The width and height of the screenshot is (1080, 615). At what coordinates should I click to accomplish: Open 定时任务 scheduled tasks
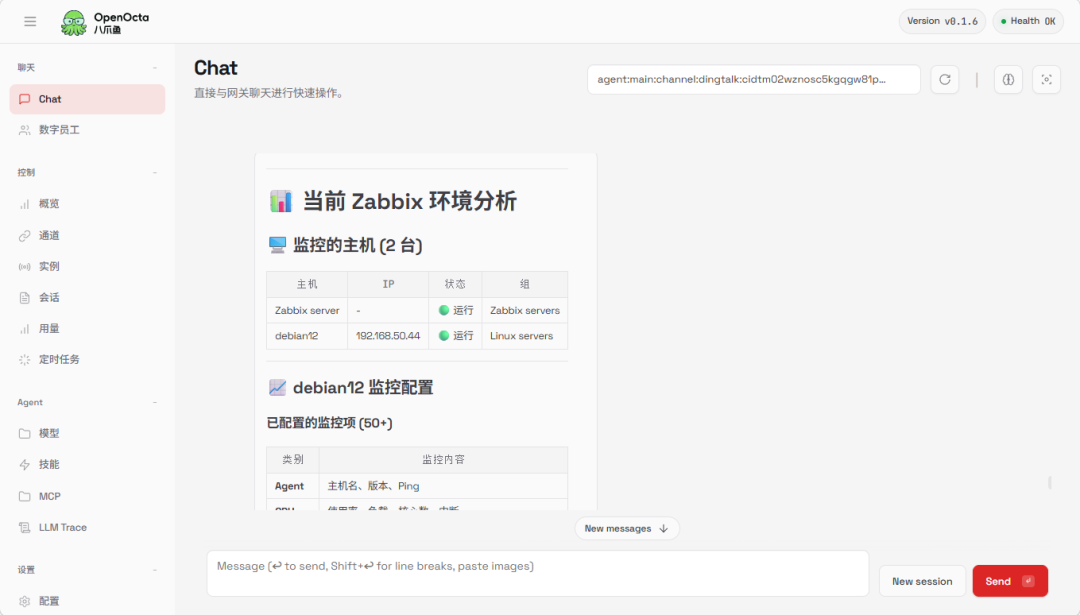(x=87, y=359)
